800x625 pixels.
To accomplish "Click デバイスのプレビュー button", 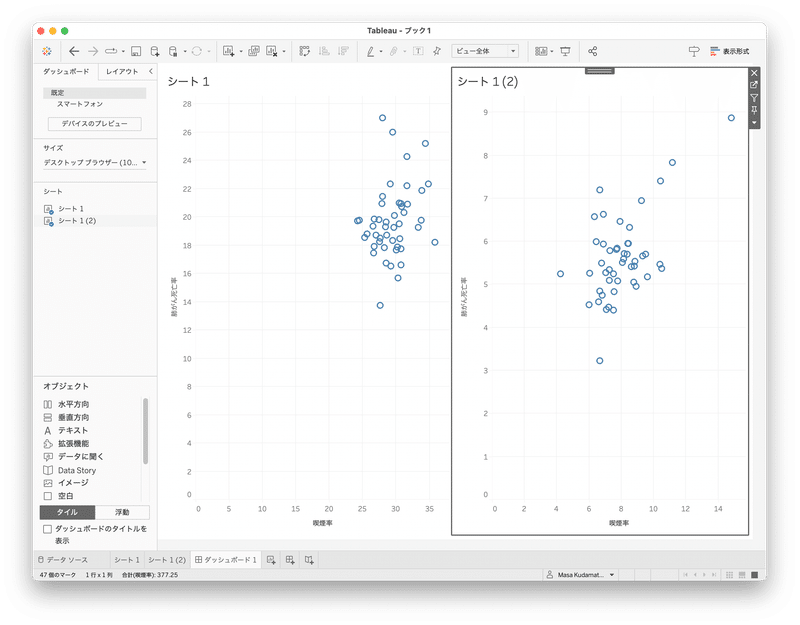I will click(x=94, y=123).
